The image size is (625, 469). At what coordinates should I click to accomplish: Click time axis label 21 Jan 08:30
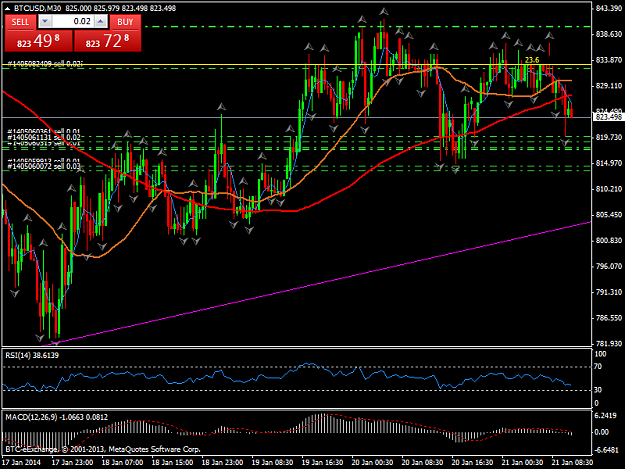click(x=572, y=462)
